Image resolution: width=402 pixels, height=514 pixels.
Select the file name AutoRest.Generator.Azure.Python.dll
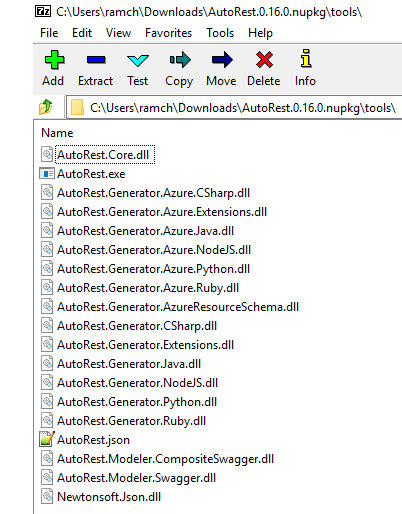click(x=153, y=269)
